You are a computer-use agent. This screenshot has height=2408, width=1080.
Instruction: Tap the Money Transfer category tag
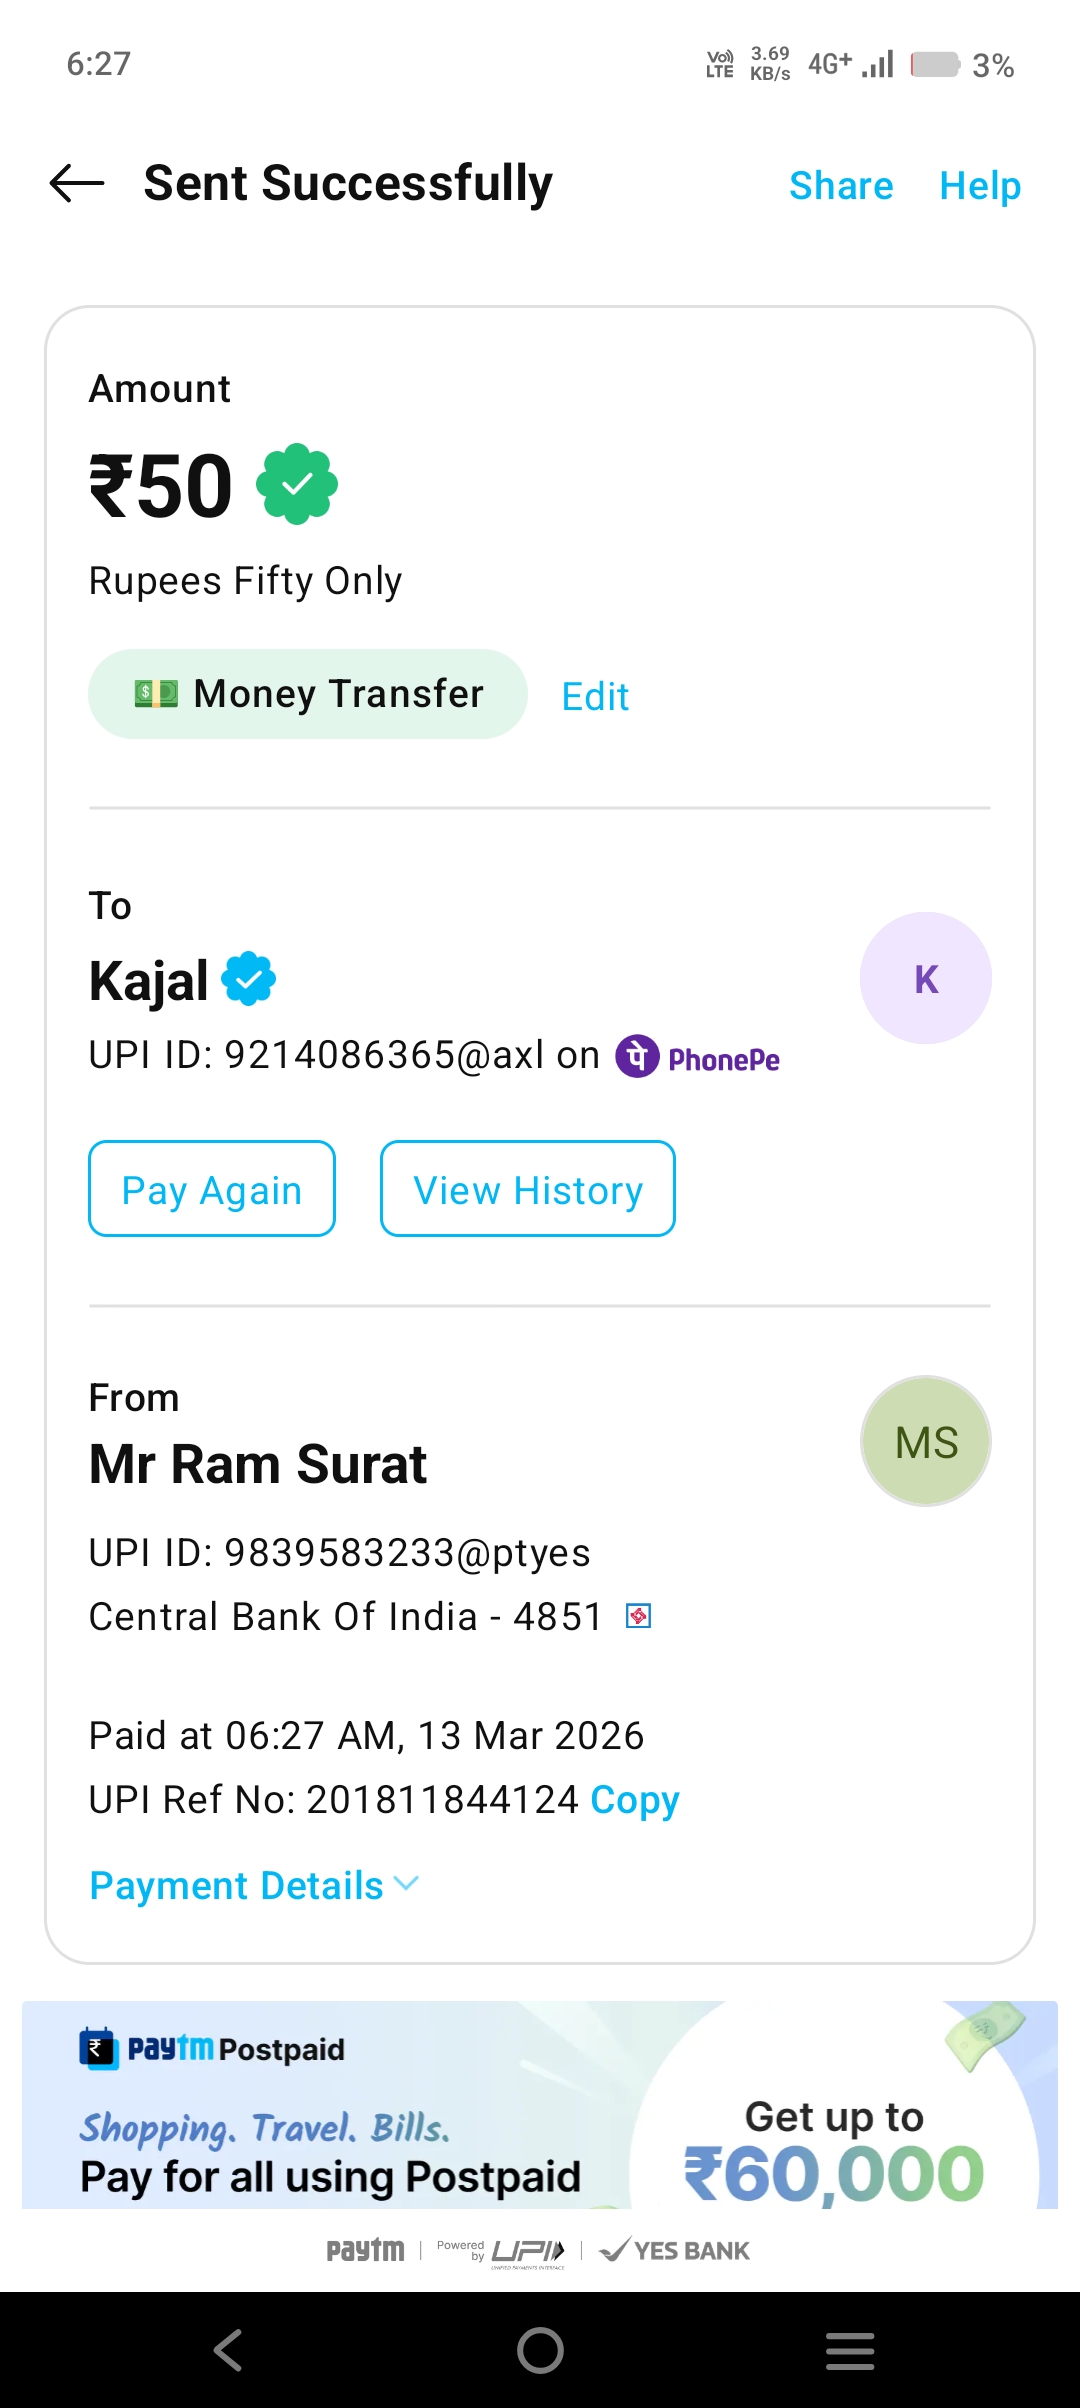307,694
